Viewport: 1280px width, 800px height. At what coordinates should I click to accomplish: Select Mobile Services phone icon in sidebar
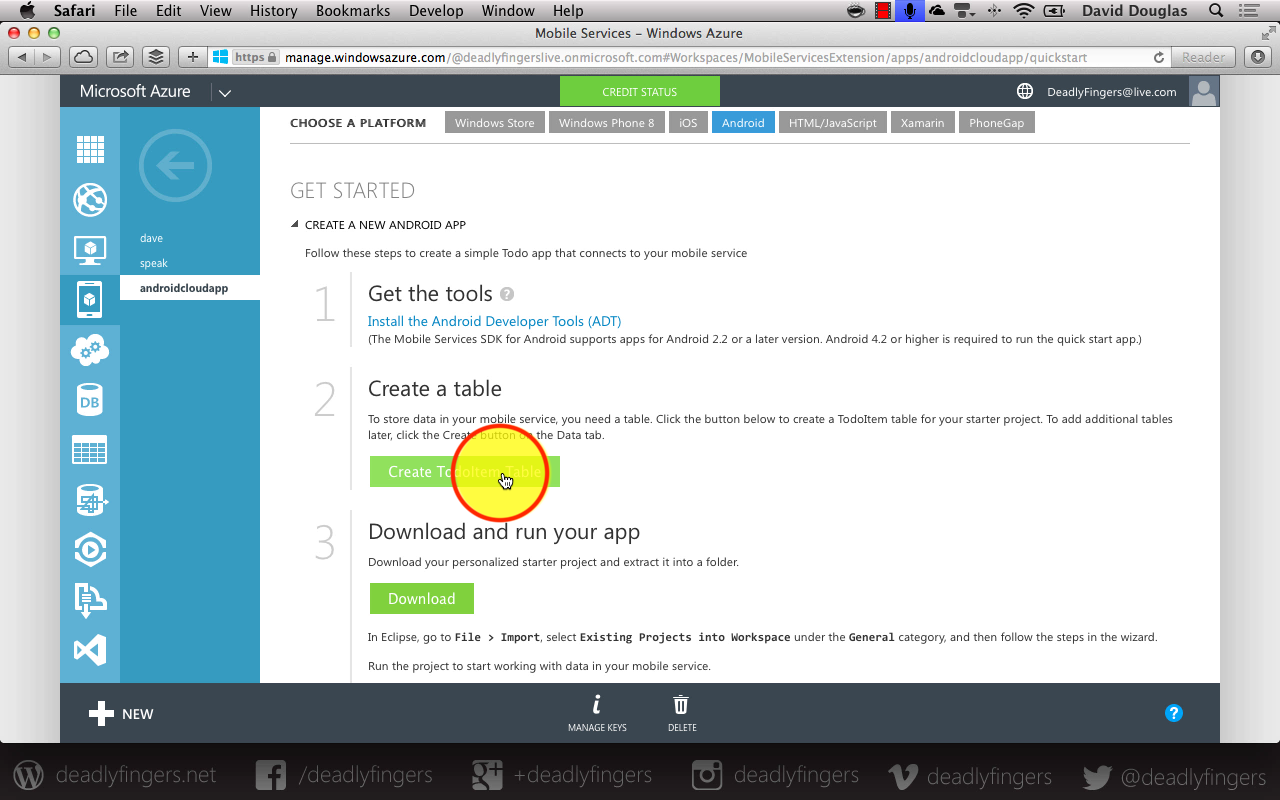pos(90,299)
